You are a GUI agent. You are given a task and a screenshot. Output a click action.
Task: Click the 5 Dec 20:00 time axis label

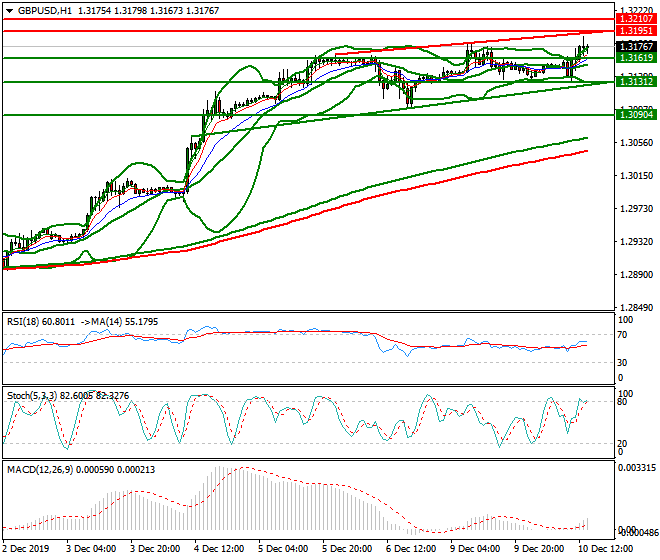(x=347, y=549)
